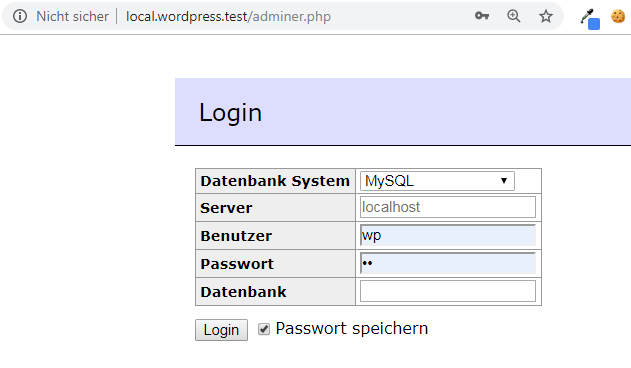Click the Benutzer field containing wp
The height and width of the screenshot is (368, 631).
[x=448, y=235]
